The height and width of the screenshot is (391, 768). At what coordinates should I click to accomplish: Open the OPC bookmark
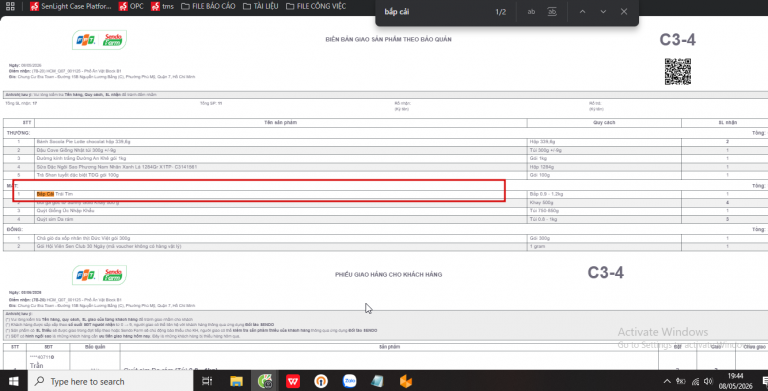131,6
